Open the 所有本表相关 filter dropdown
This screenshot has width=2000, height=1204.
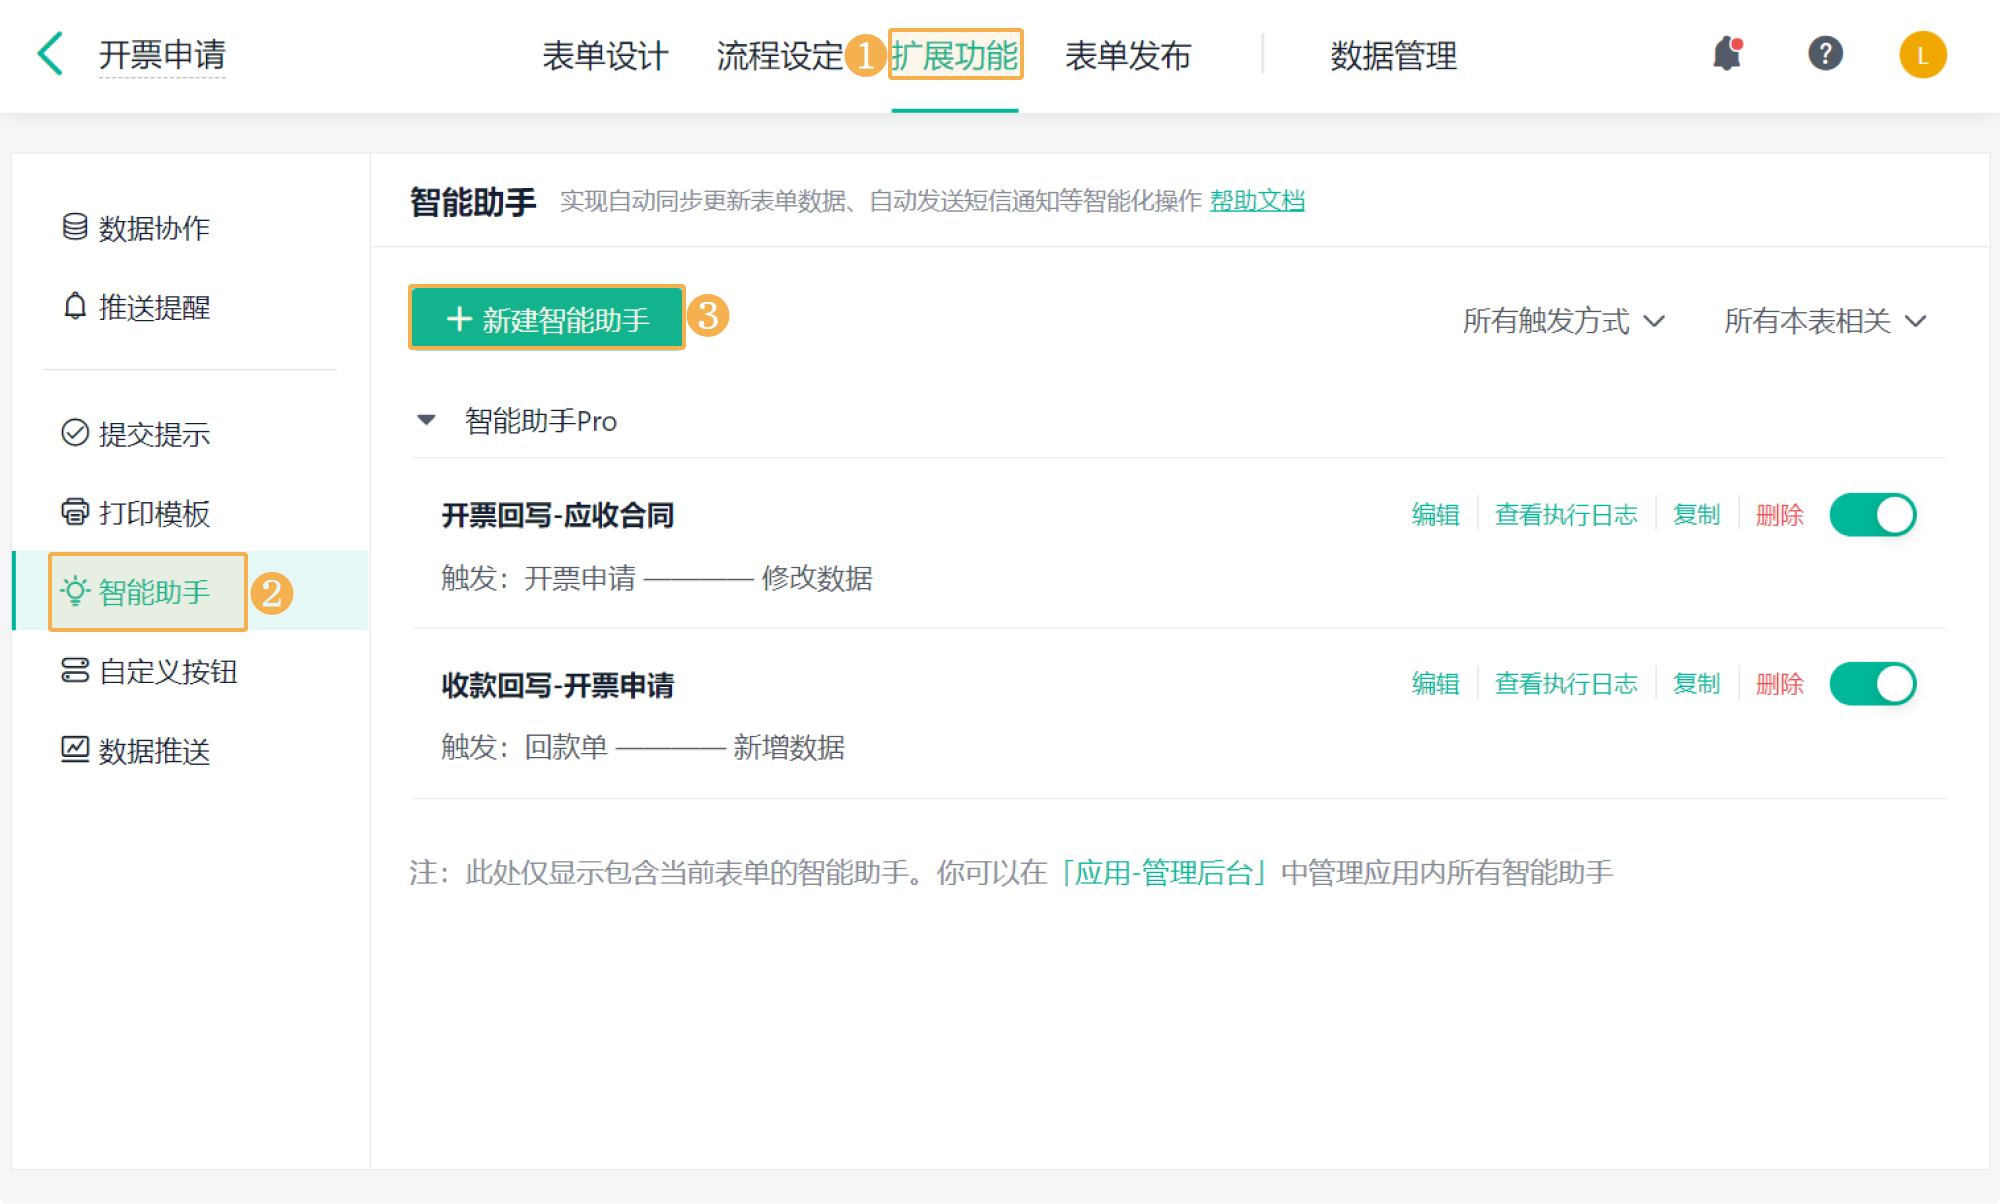tap(1825, 321)
